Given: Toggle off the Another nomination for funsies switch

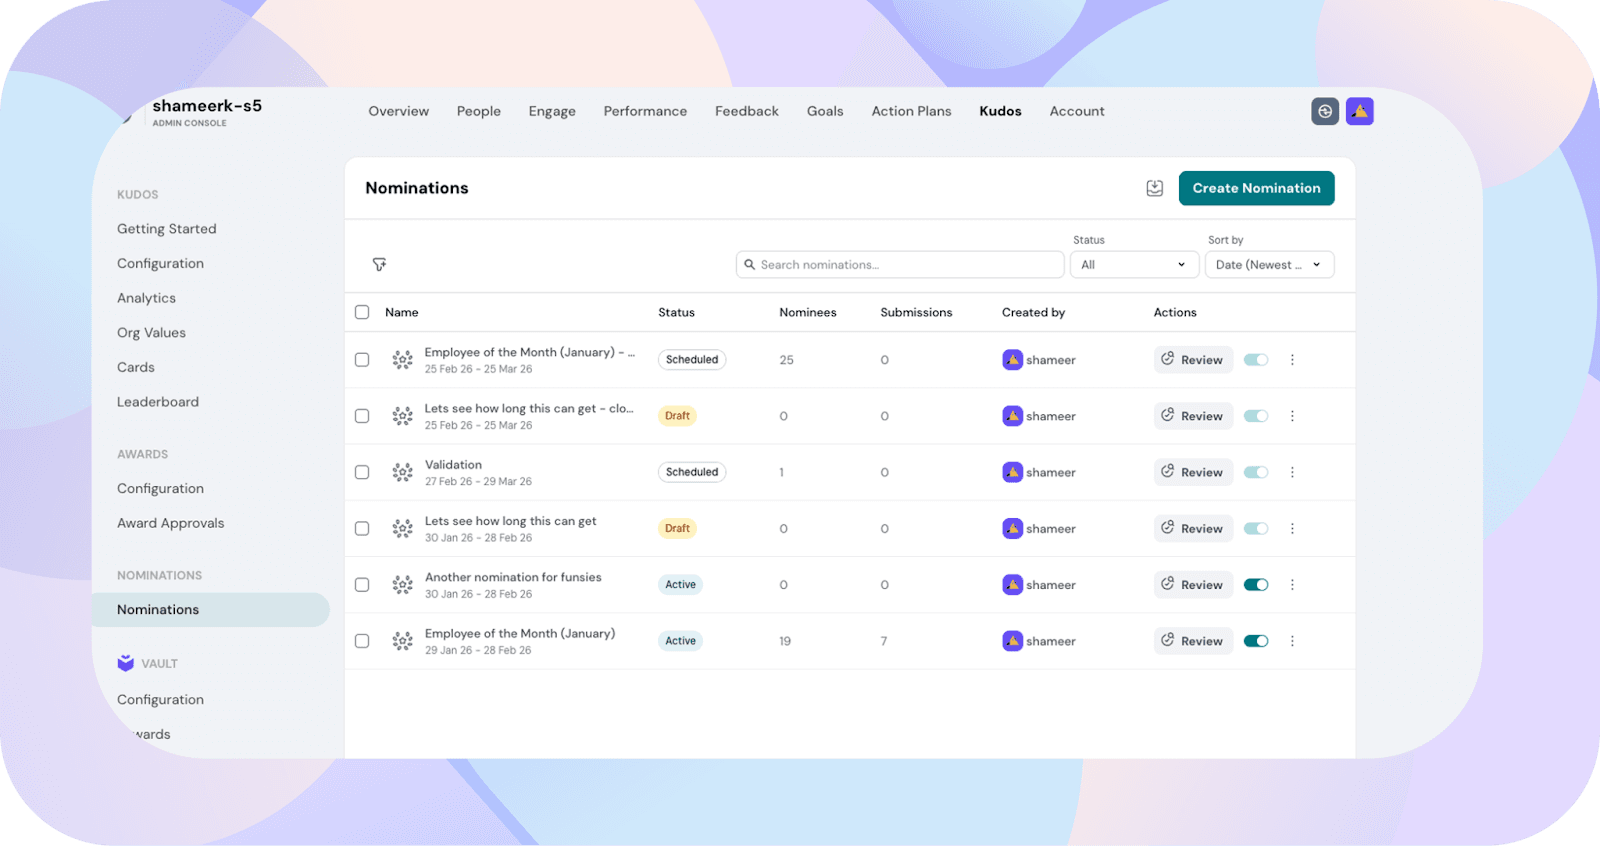Looking at the screenshot, I should pos(1256,585).
